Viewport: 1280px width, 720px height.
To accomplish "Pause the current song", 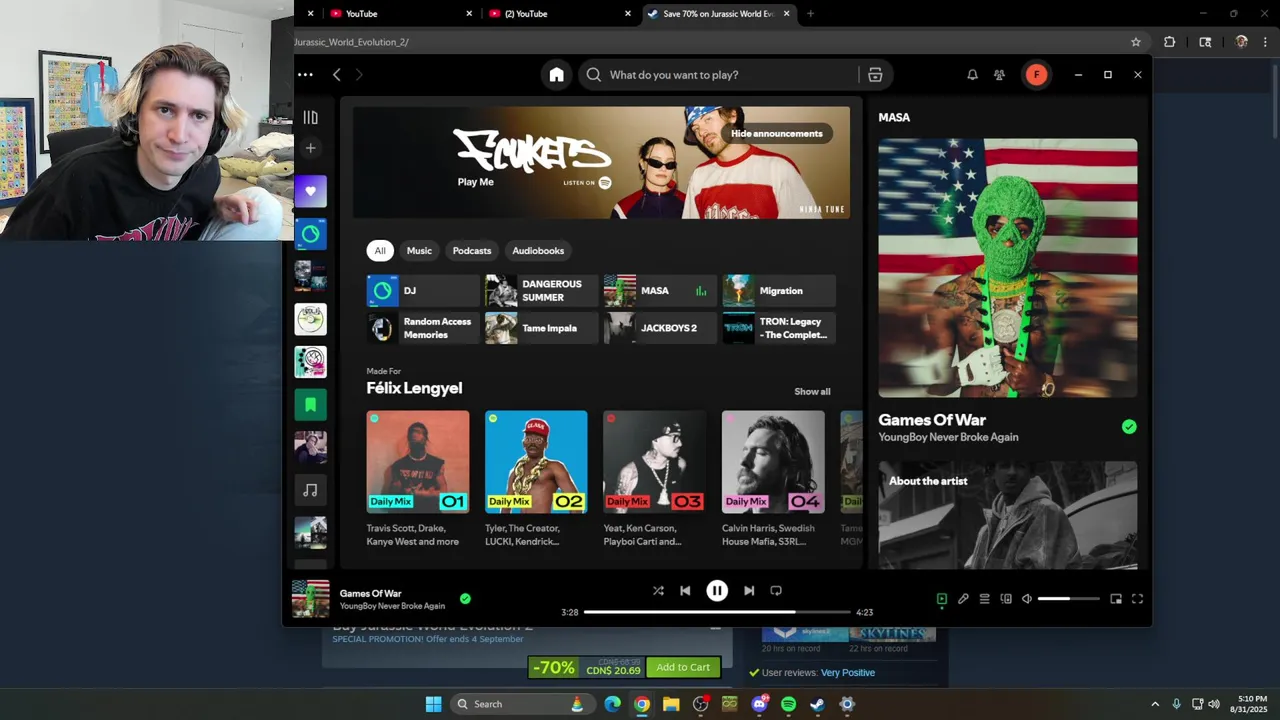I will pos(717,591).
